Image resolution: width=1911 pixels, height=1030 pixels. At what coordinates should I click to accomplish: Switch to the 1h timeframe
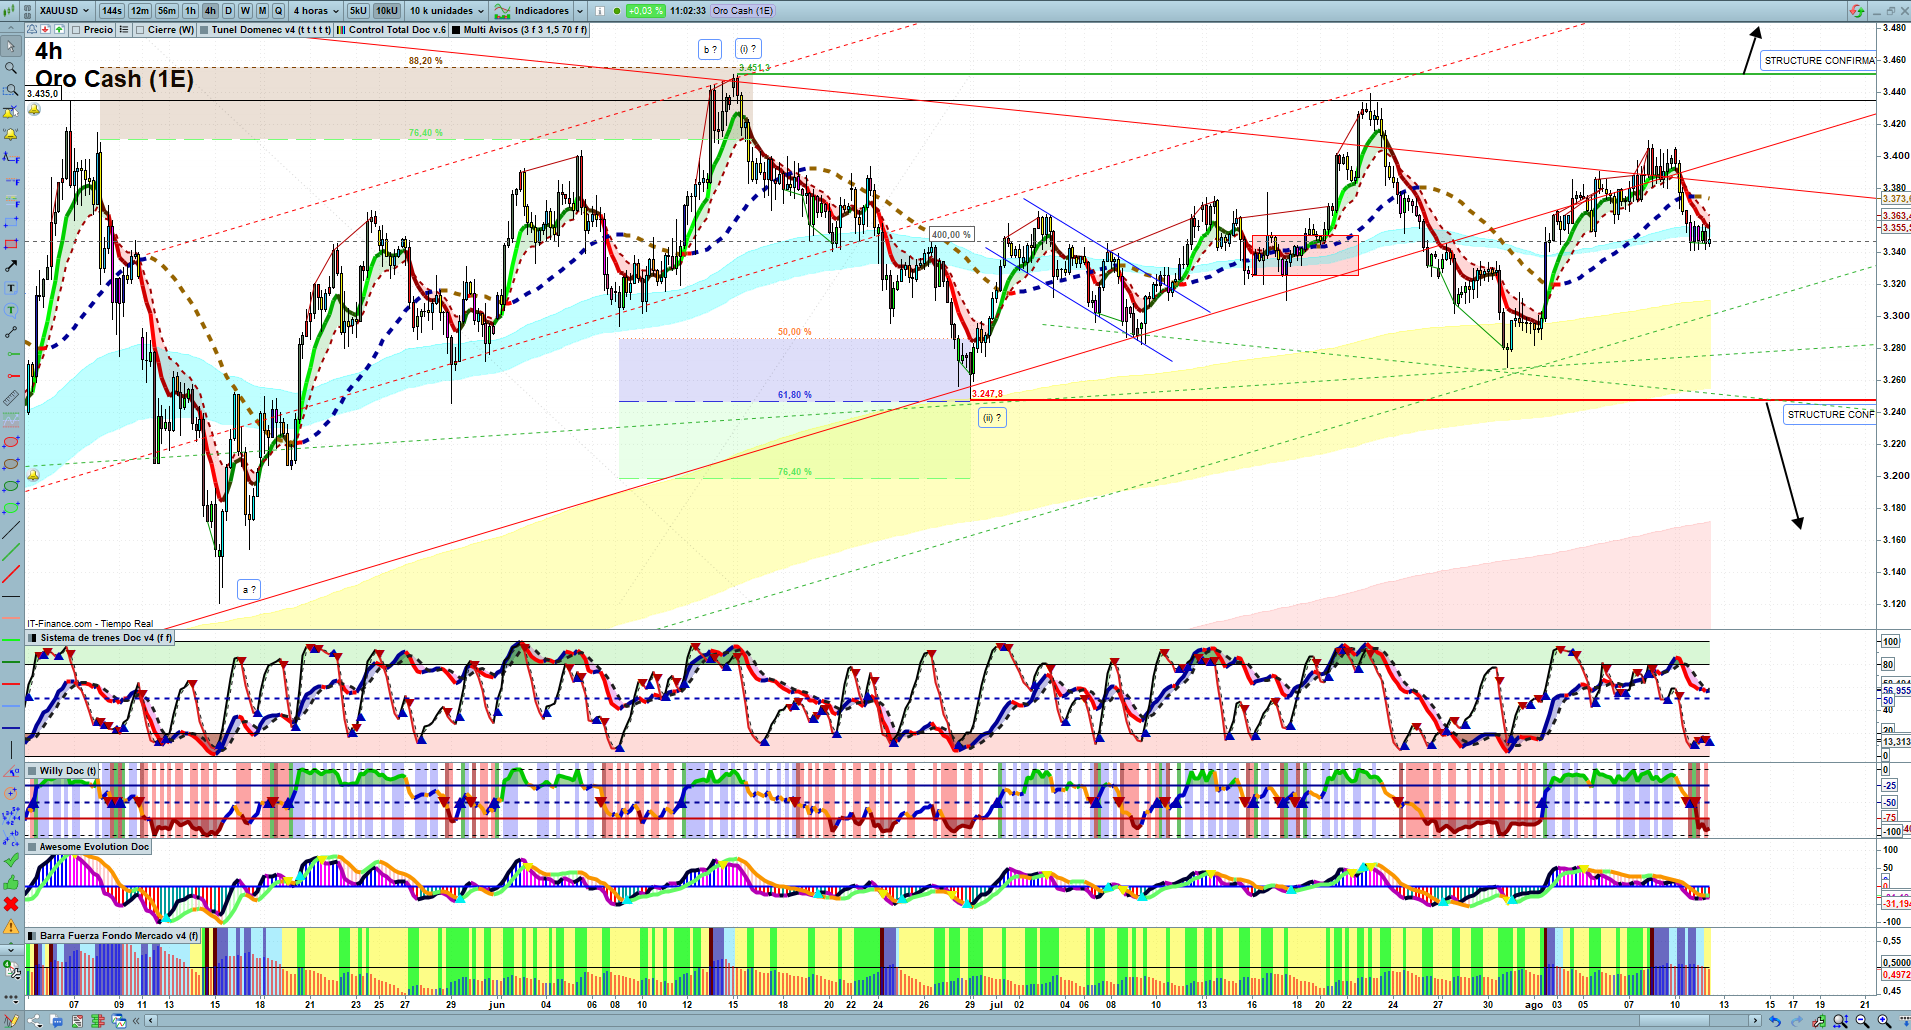[190, 11]
